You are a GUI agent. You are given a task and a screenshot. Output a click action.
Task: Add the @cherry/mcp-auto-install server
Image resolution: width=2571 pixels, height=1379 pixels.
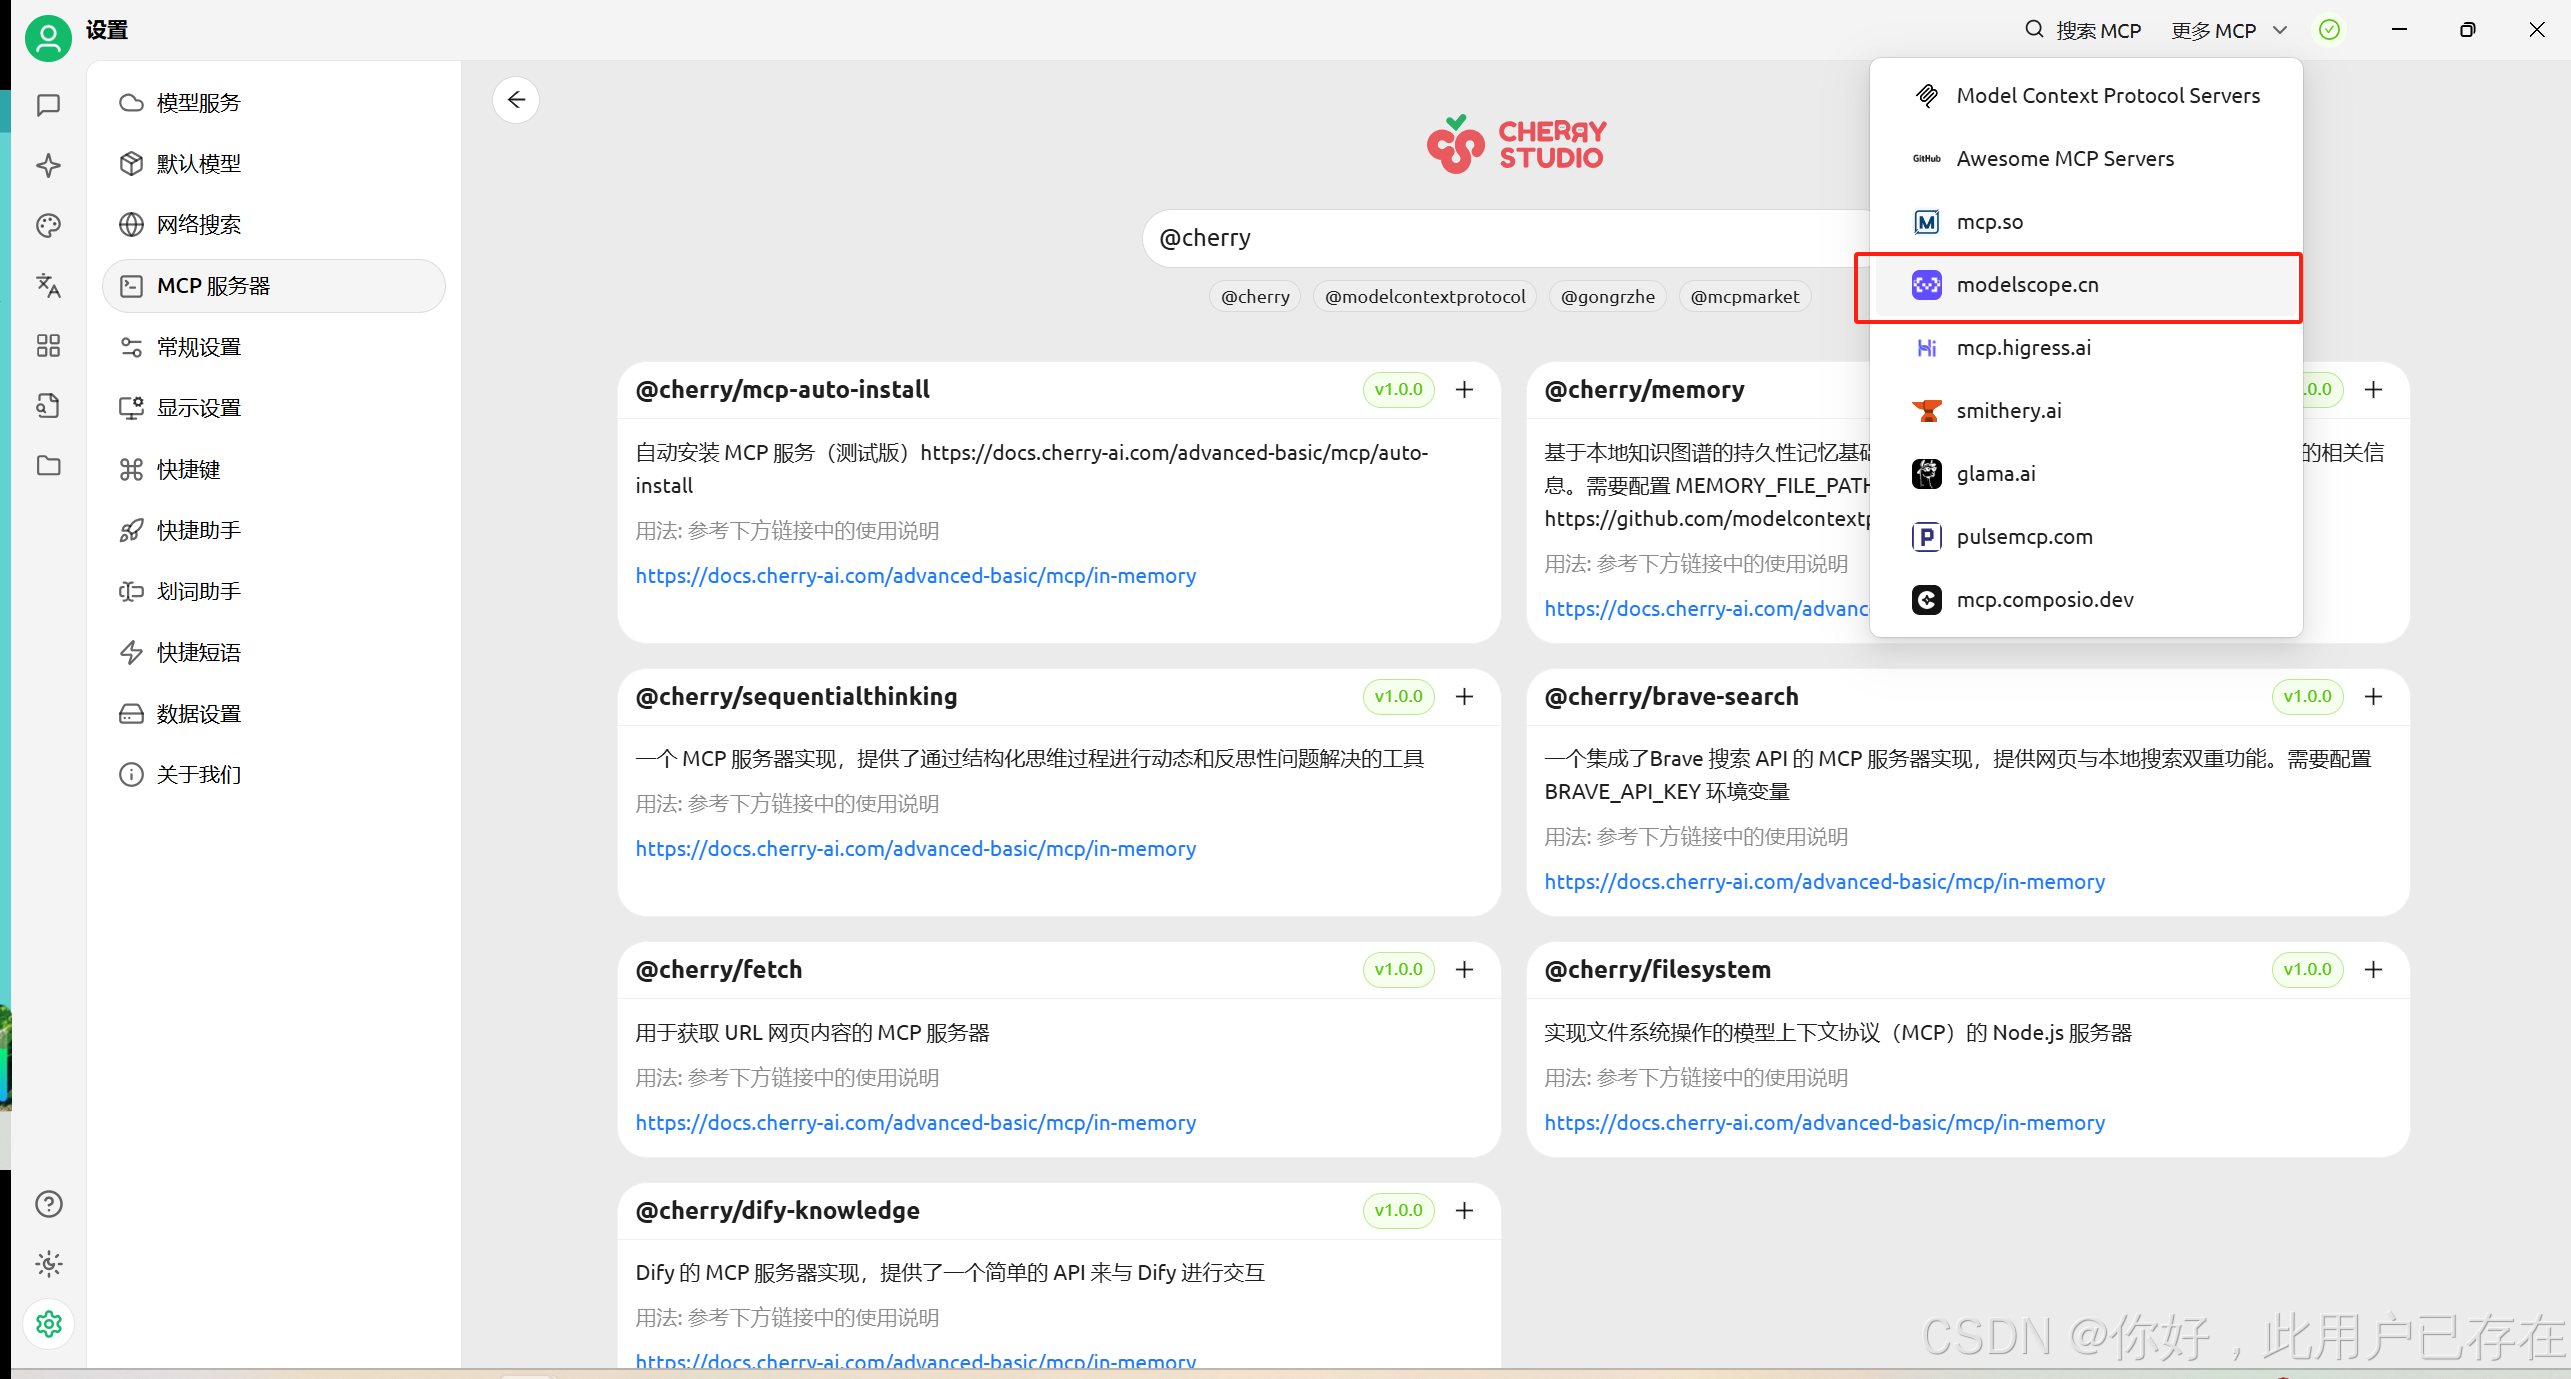[1464, 389]
